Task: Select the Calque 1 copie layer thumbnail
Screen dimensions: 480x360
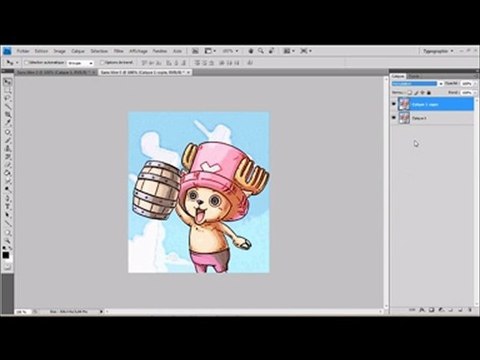Action: pyautogui.click(x=404, y=104)
